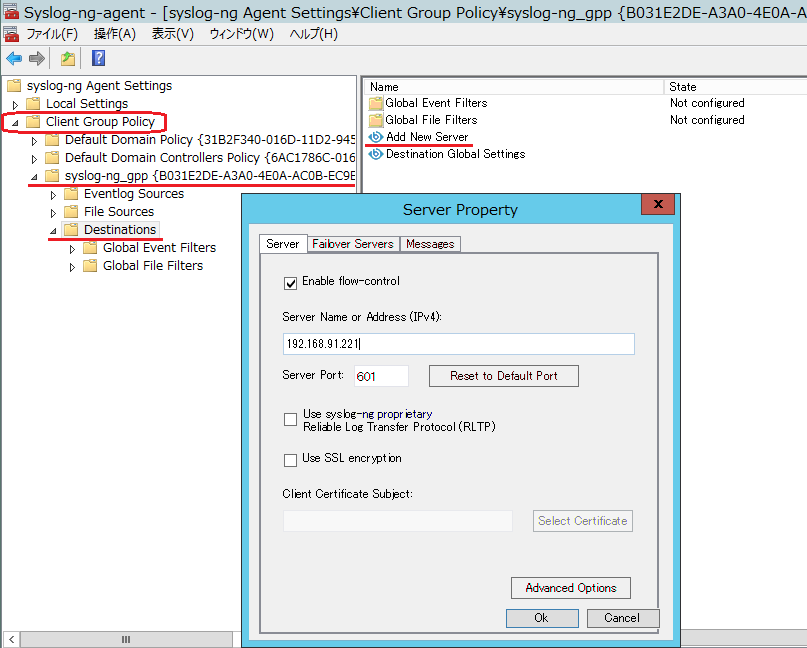Click the Server Port field
This screenshot has height=648, width=807.
[x=381, y=376]
